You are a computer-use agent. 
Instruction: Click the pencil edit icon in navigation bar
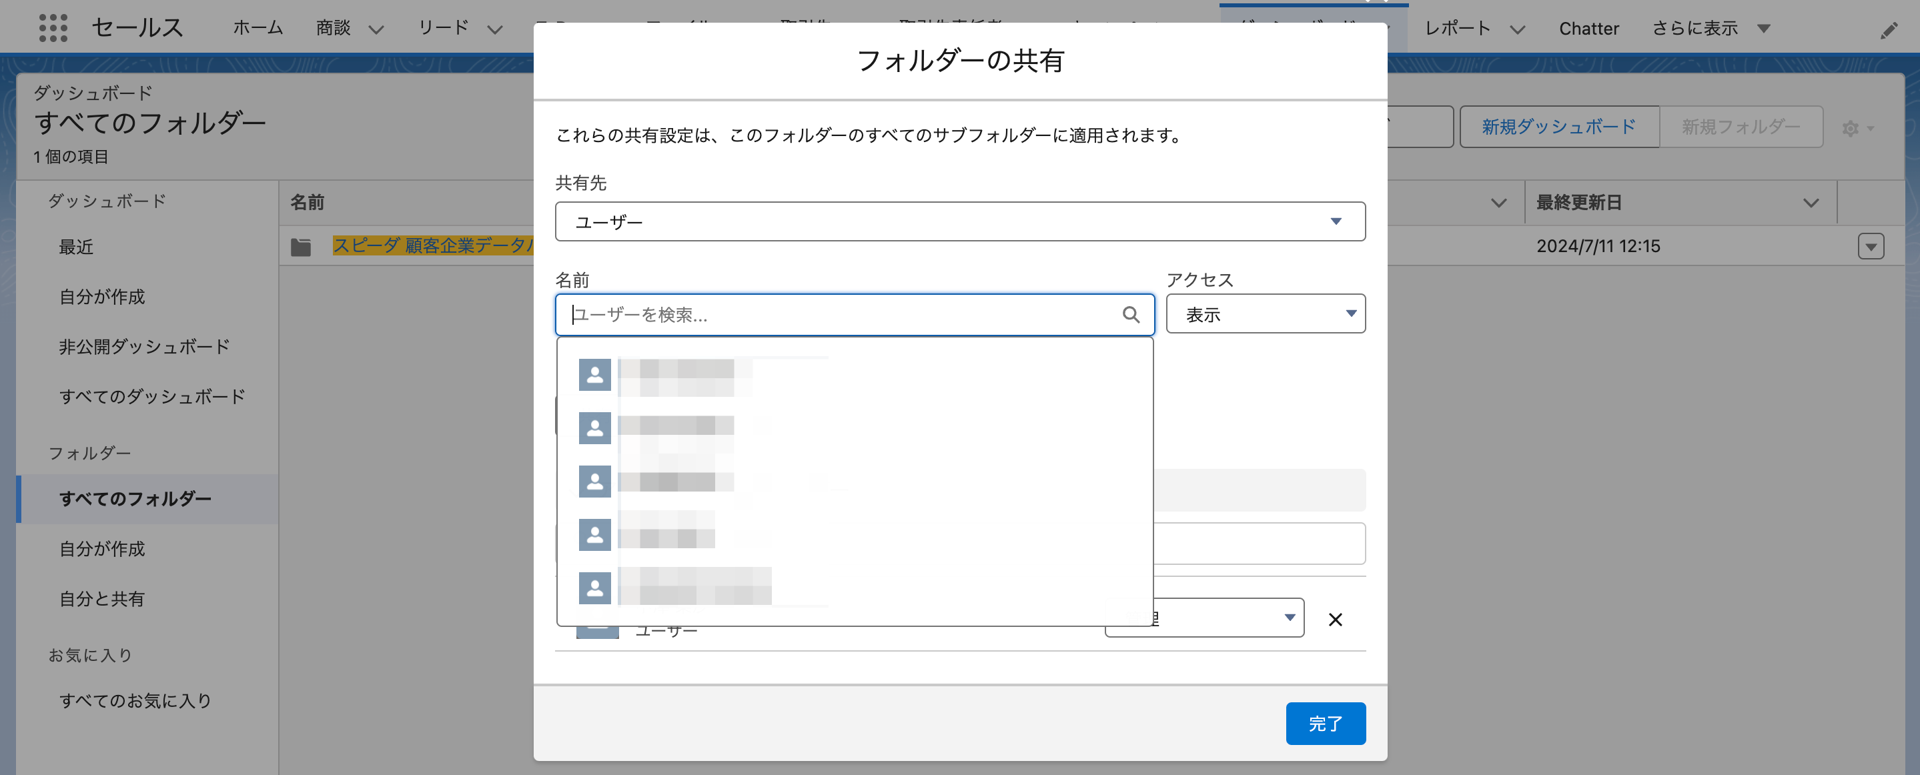(1888, 30)
